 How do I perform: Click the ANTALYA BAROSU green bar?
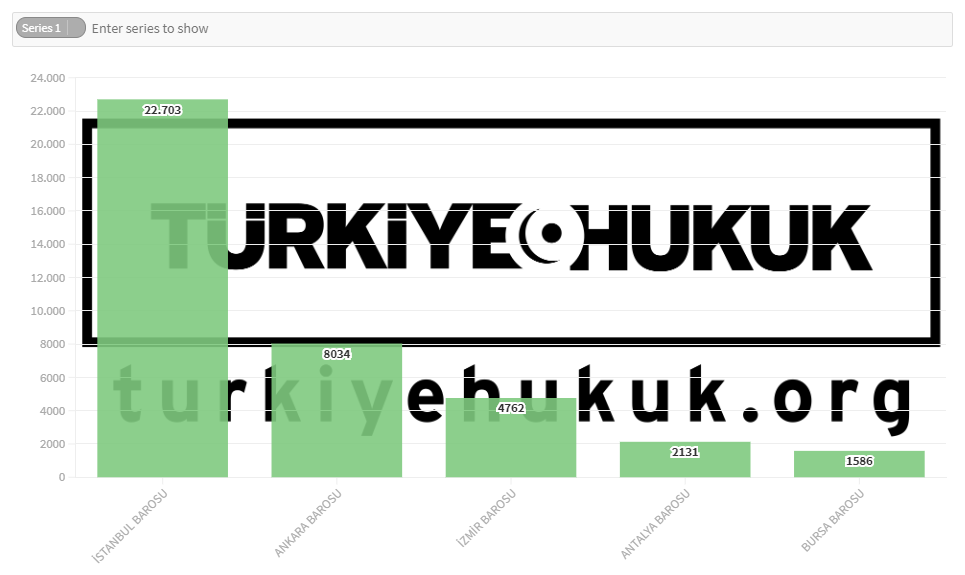(x=685, y=459)
